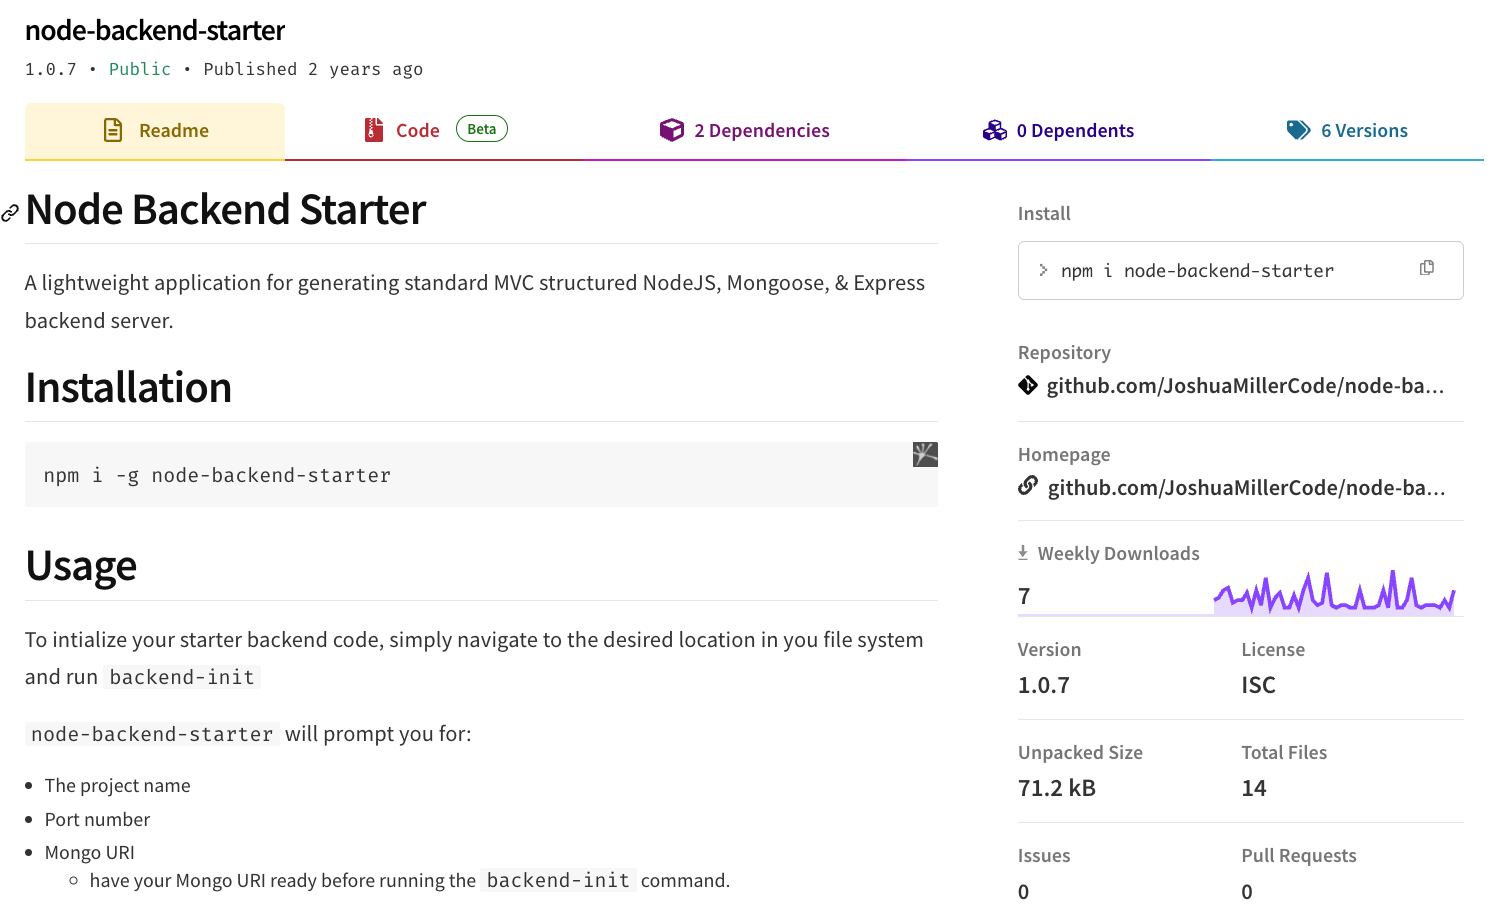The image size is (1503, 915).
Task: Click the weekly downloads sparkline chart
Action: pos(1334,594)
